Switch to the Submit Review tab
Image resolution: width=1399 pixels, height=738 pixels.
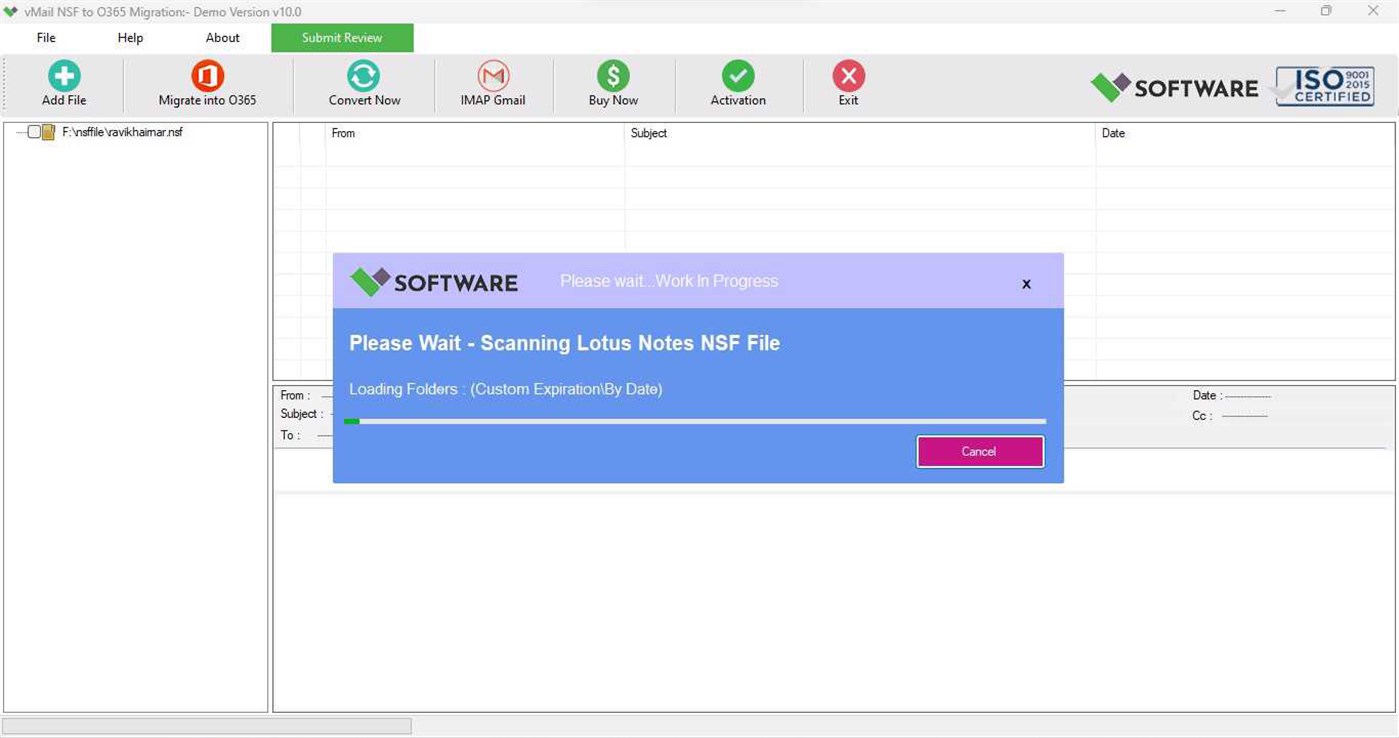[x=342, y=37]
